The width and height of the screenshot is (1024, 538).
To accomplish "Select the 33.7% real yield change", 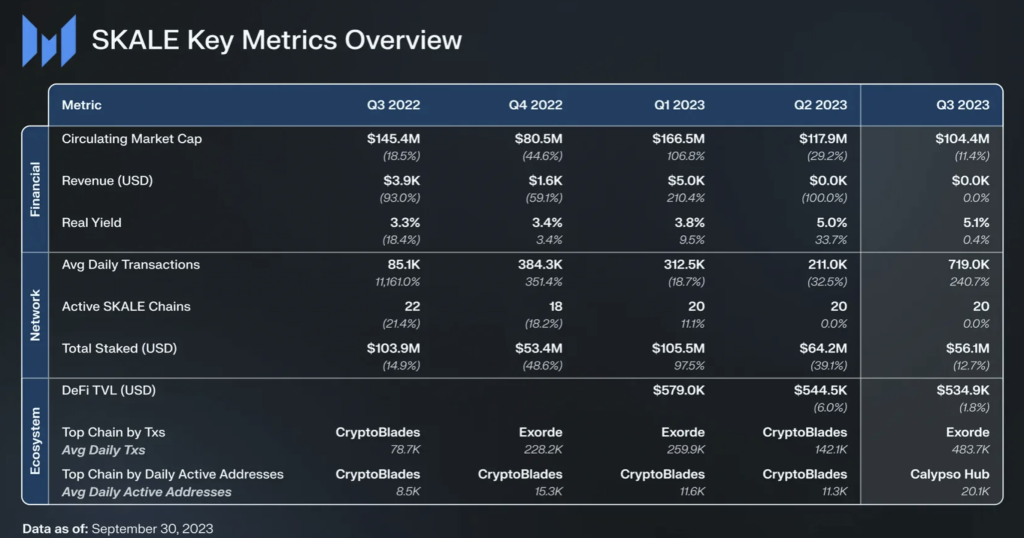I will 831,240.
